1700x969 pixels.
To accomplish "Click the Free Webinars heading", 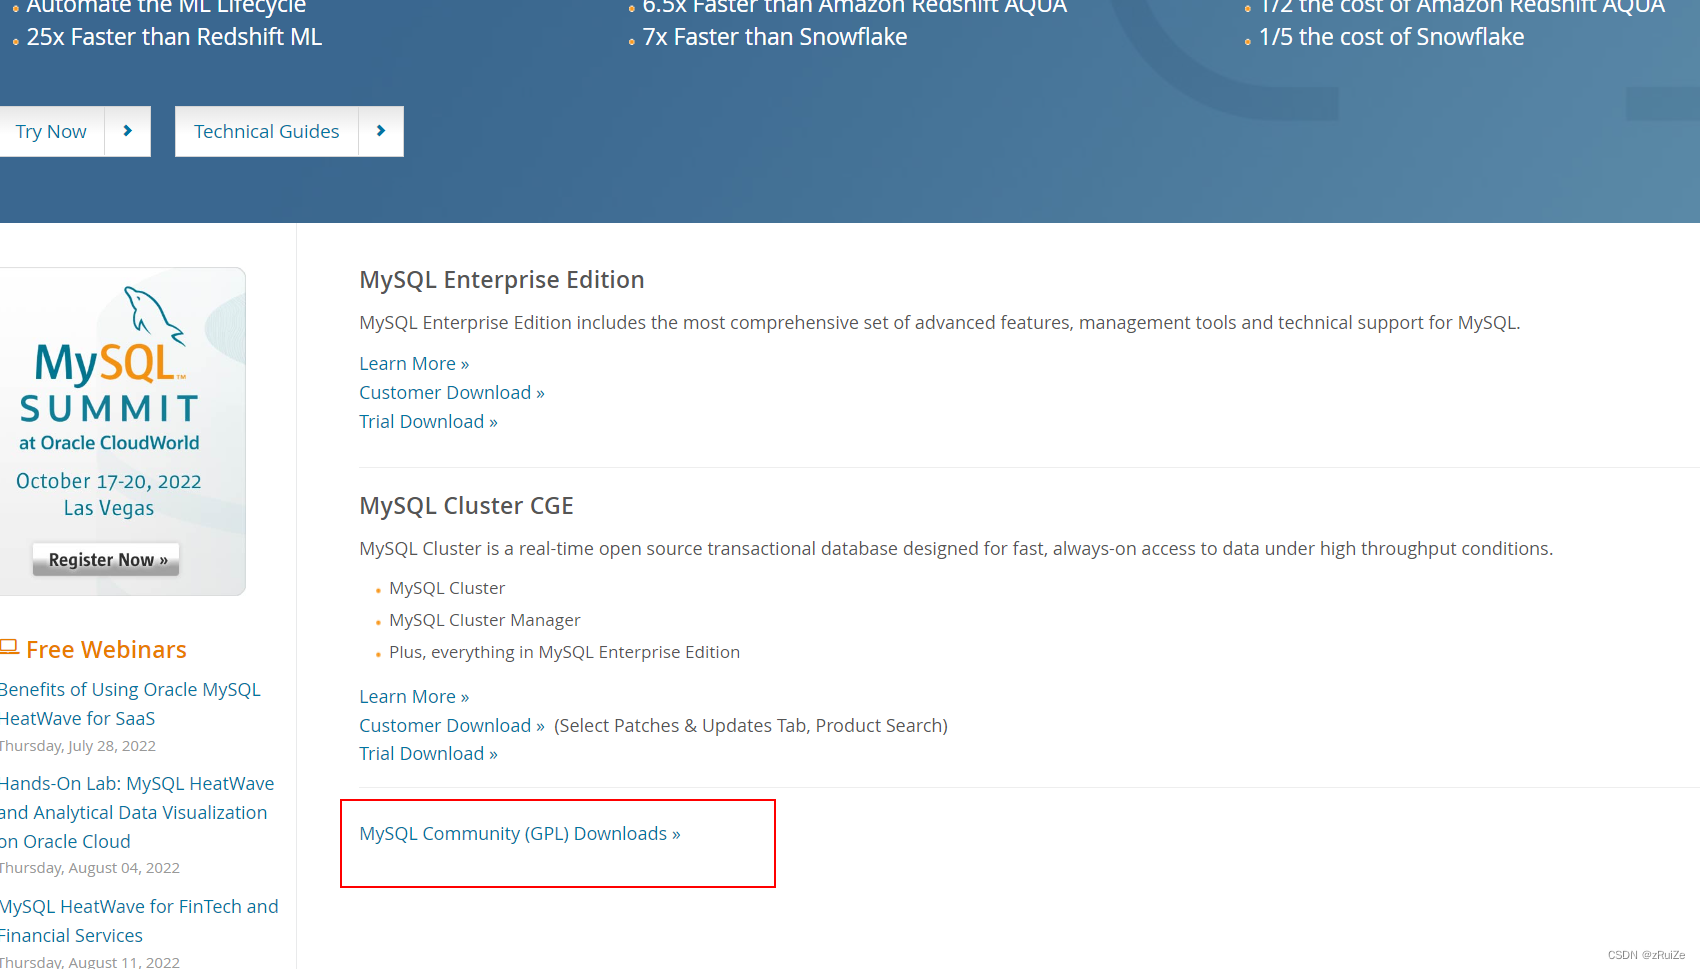I will tap(106, 650).
